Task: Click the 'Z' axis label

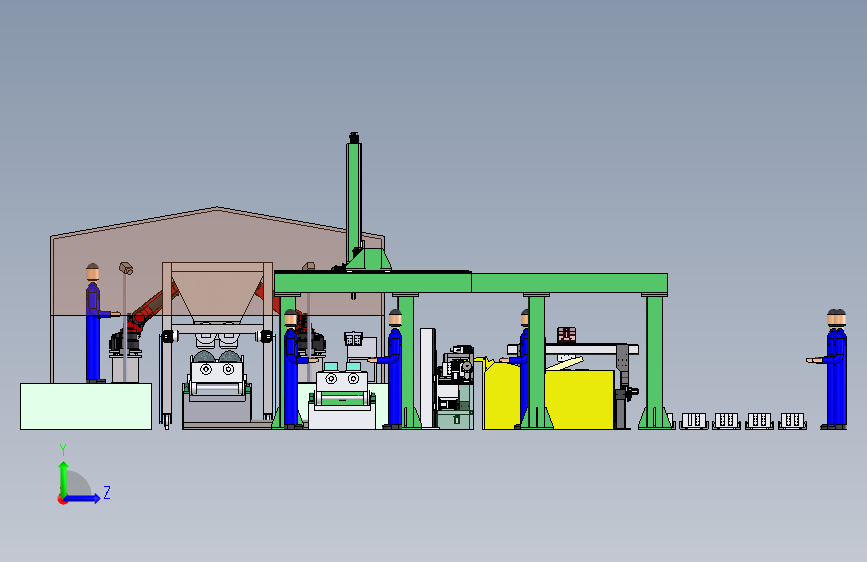Action: [x=107, y=492]
